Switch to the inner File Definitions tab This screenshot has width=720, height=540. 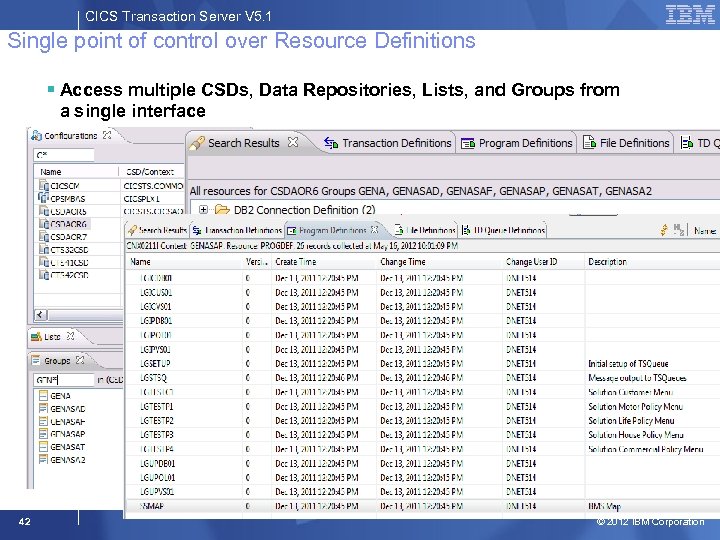[425, 230]
